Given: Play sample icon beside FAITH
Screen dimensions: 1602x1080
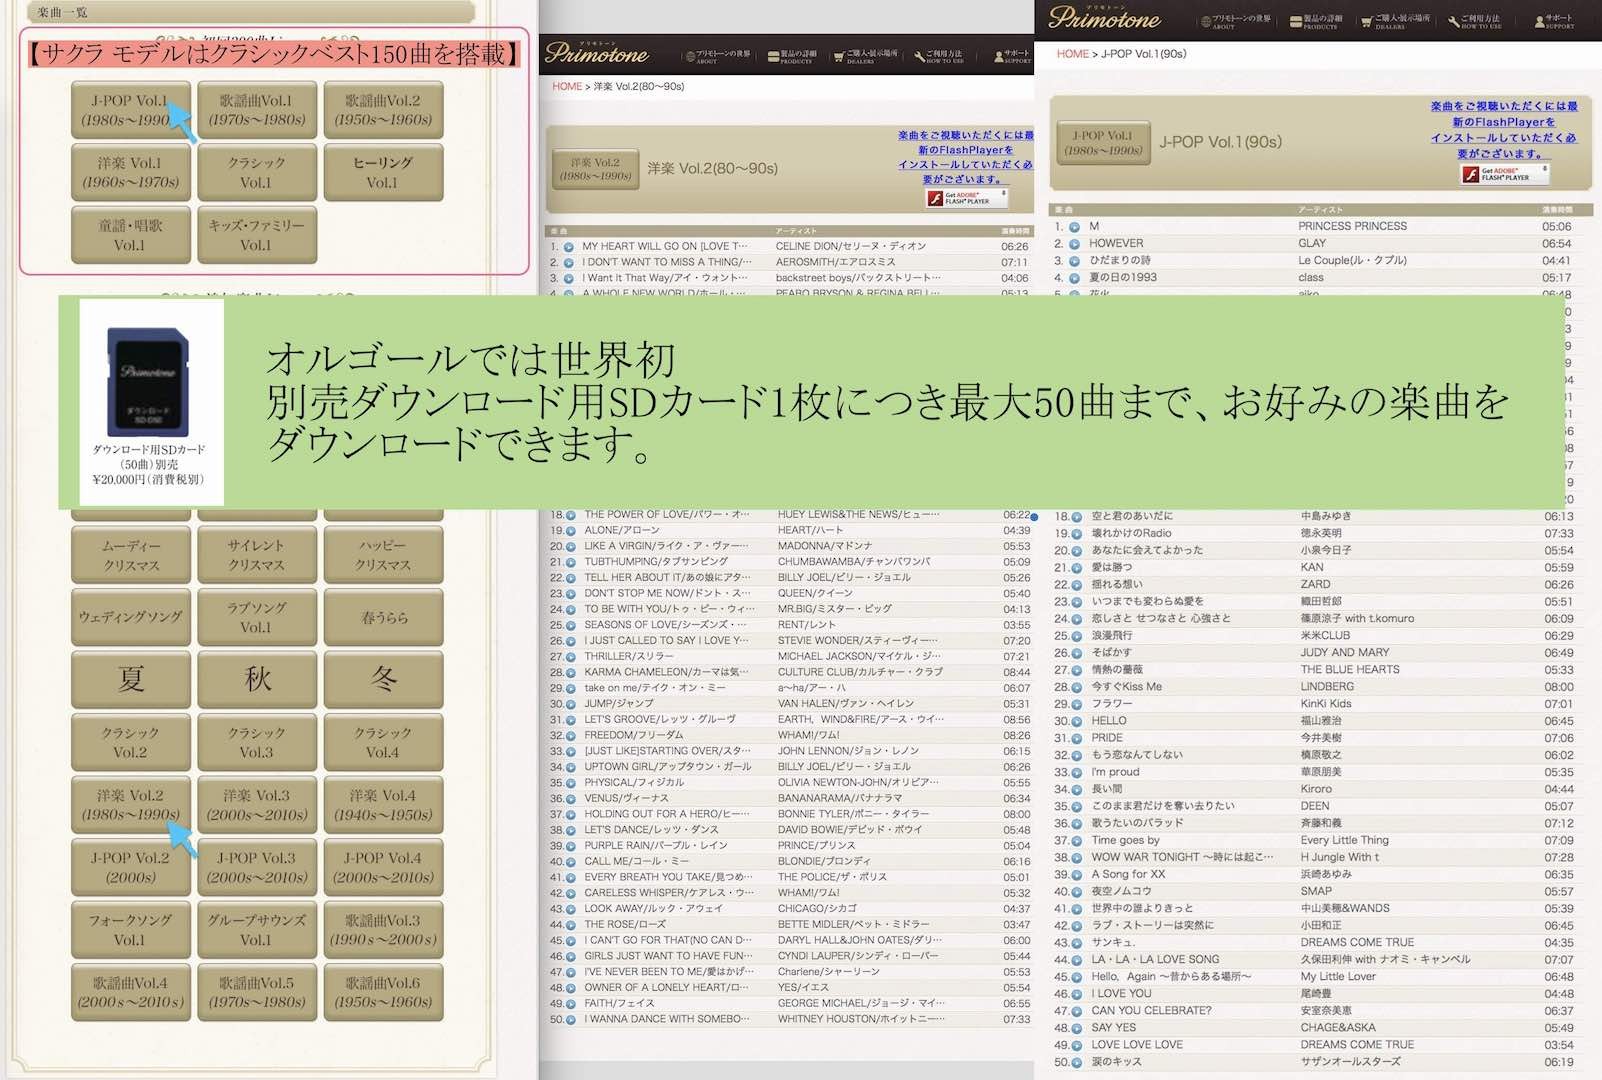Looking at the screenshot, I should pyautogui.click(x=570, y=1004).
